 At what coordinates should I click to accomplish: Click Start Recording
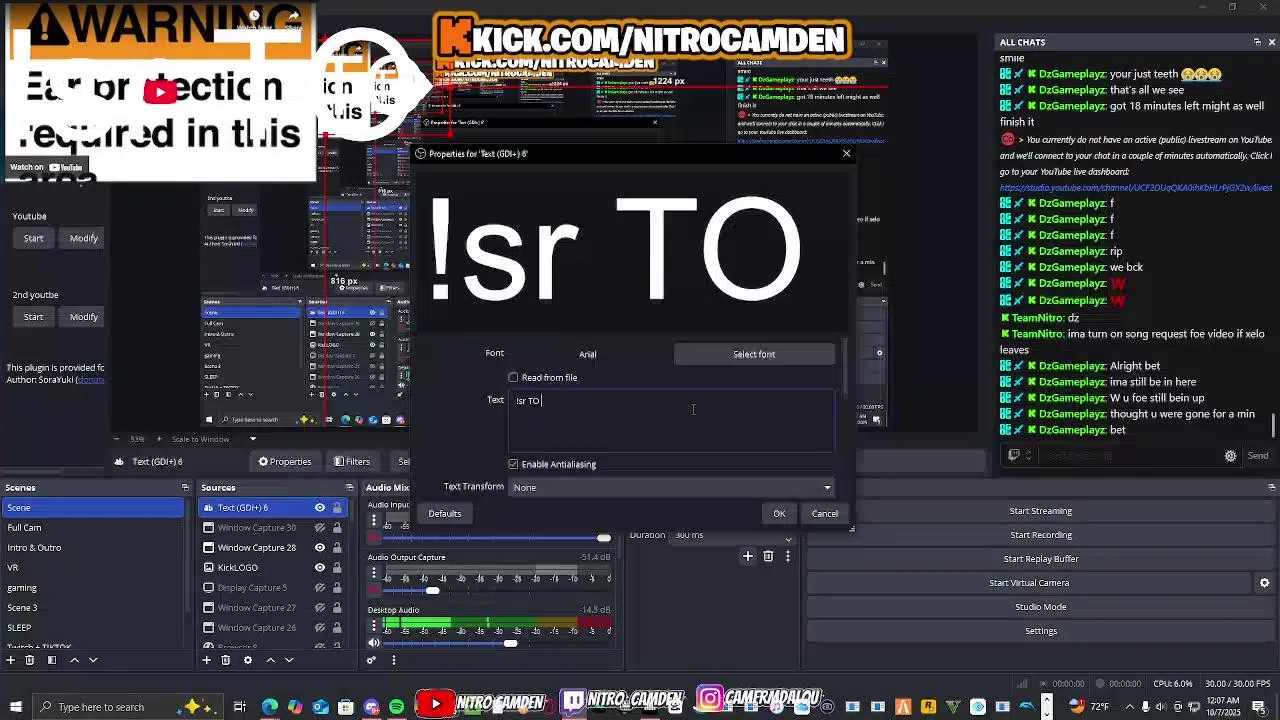coord(1040,535)
